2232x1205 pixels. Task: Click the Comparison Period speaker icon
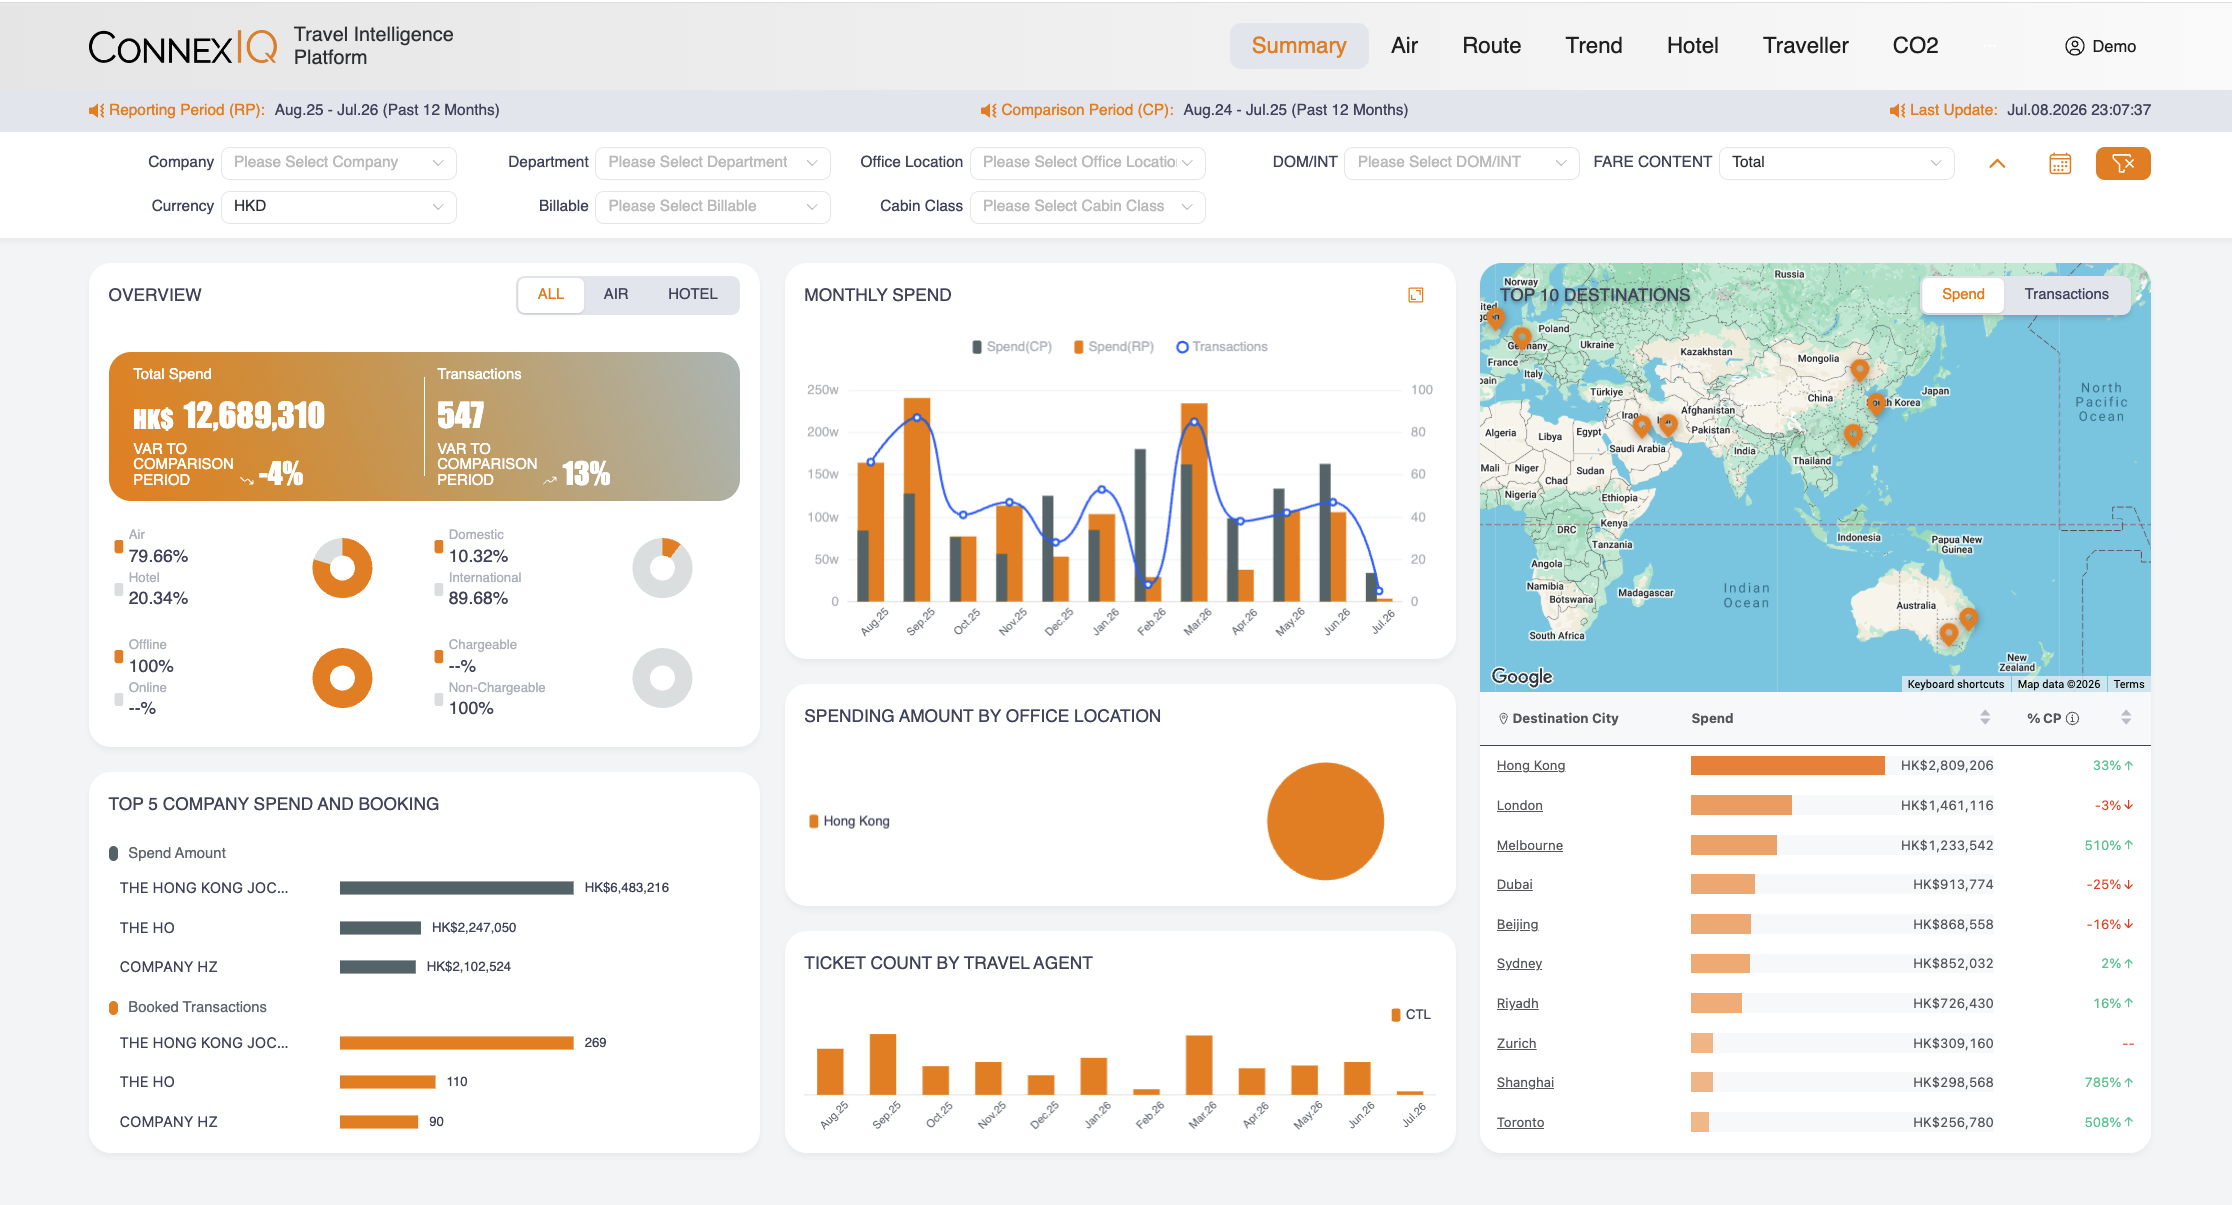989,110
